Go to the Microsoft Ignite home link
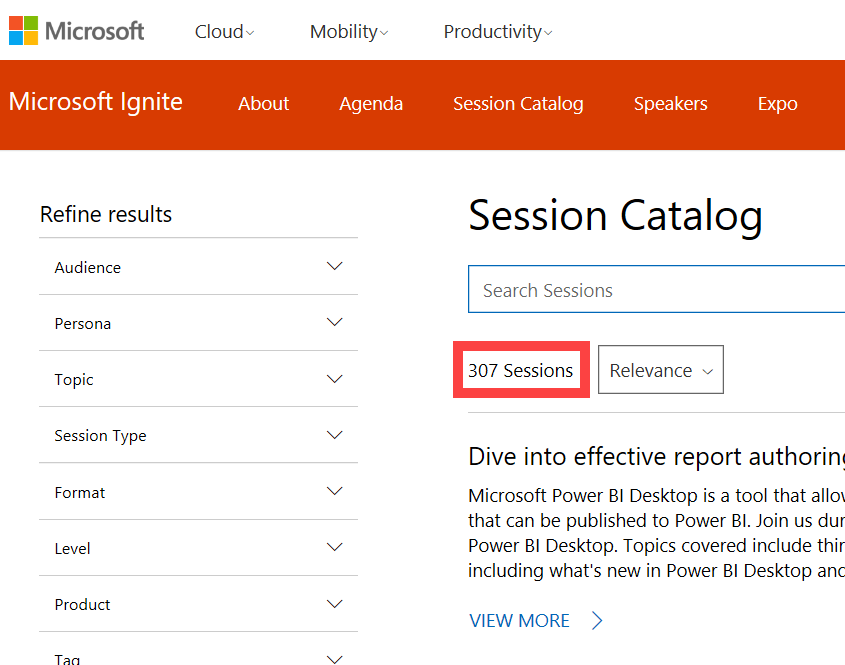Viewport: 845px width, 665px height. click(96, 102)
